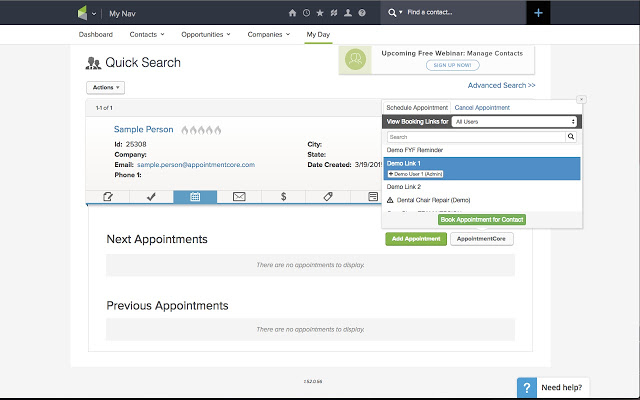Click the blue plus quick-add button

pos(538,13)
